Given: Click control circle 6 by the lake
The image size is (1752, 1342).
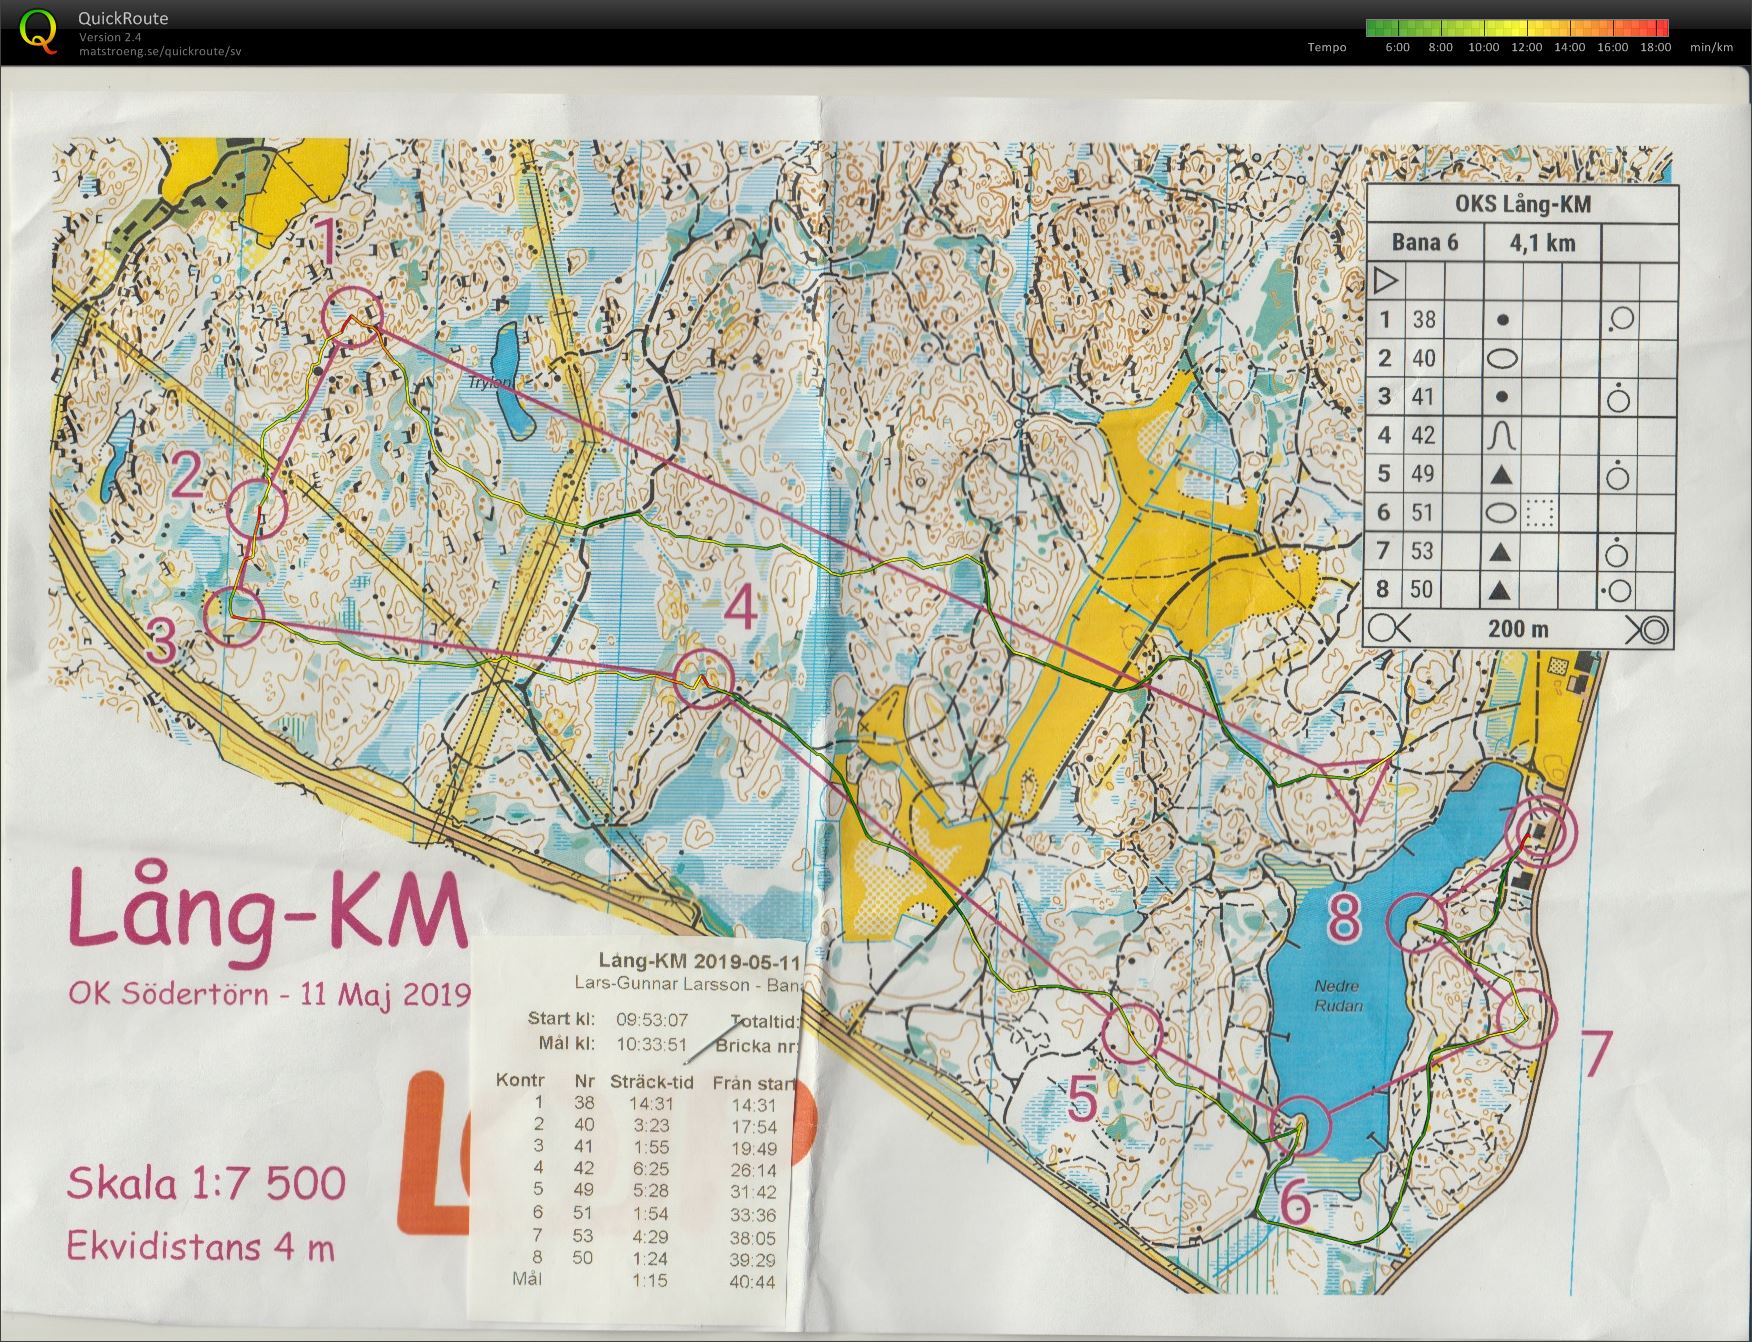Looking at the screenshot, I should (1301, 1124).
